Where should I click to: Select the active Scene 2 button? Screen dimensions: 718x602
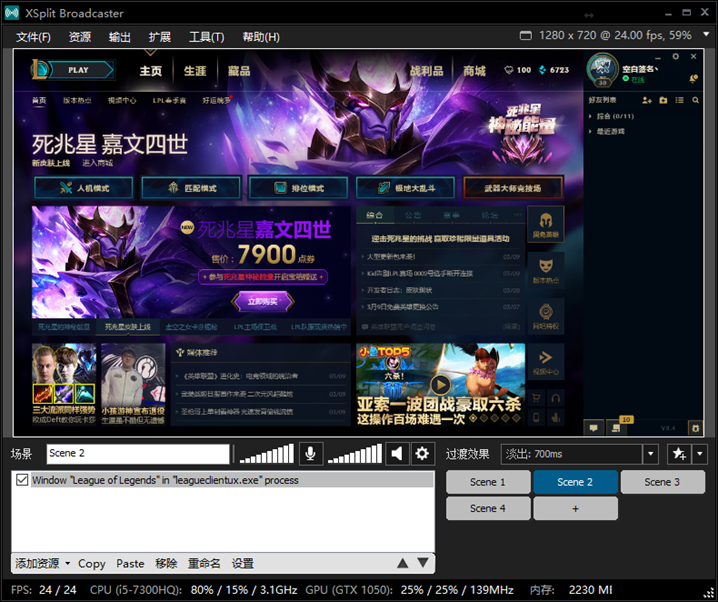tap(575, 482)
